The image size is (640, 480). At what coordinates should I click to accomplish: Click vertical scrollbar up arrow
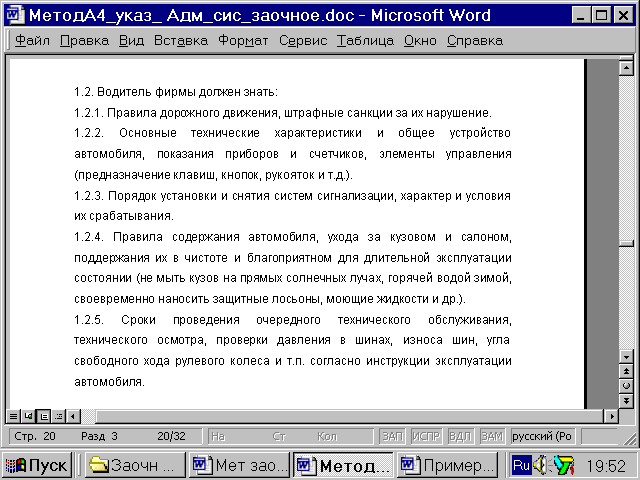pos(626,67)
